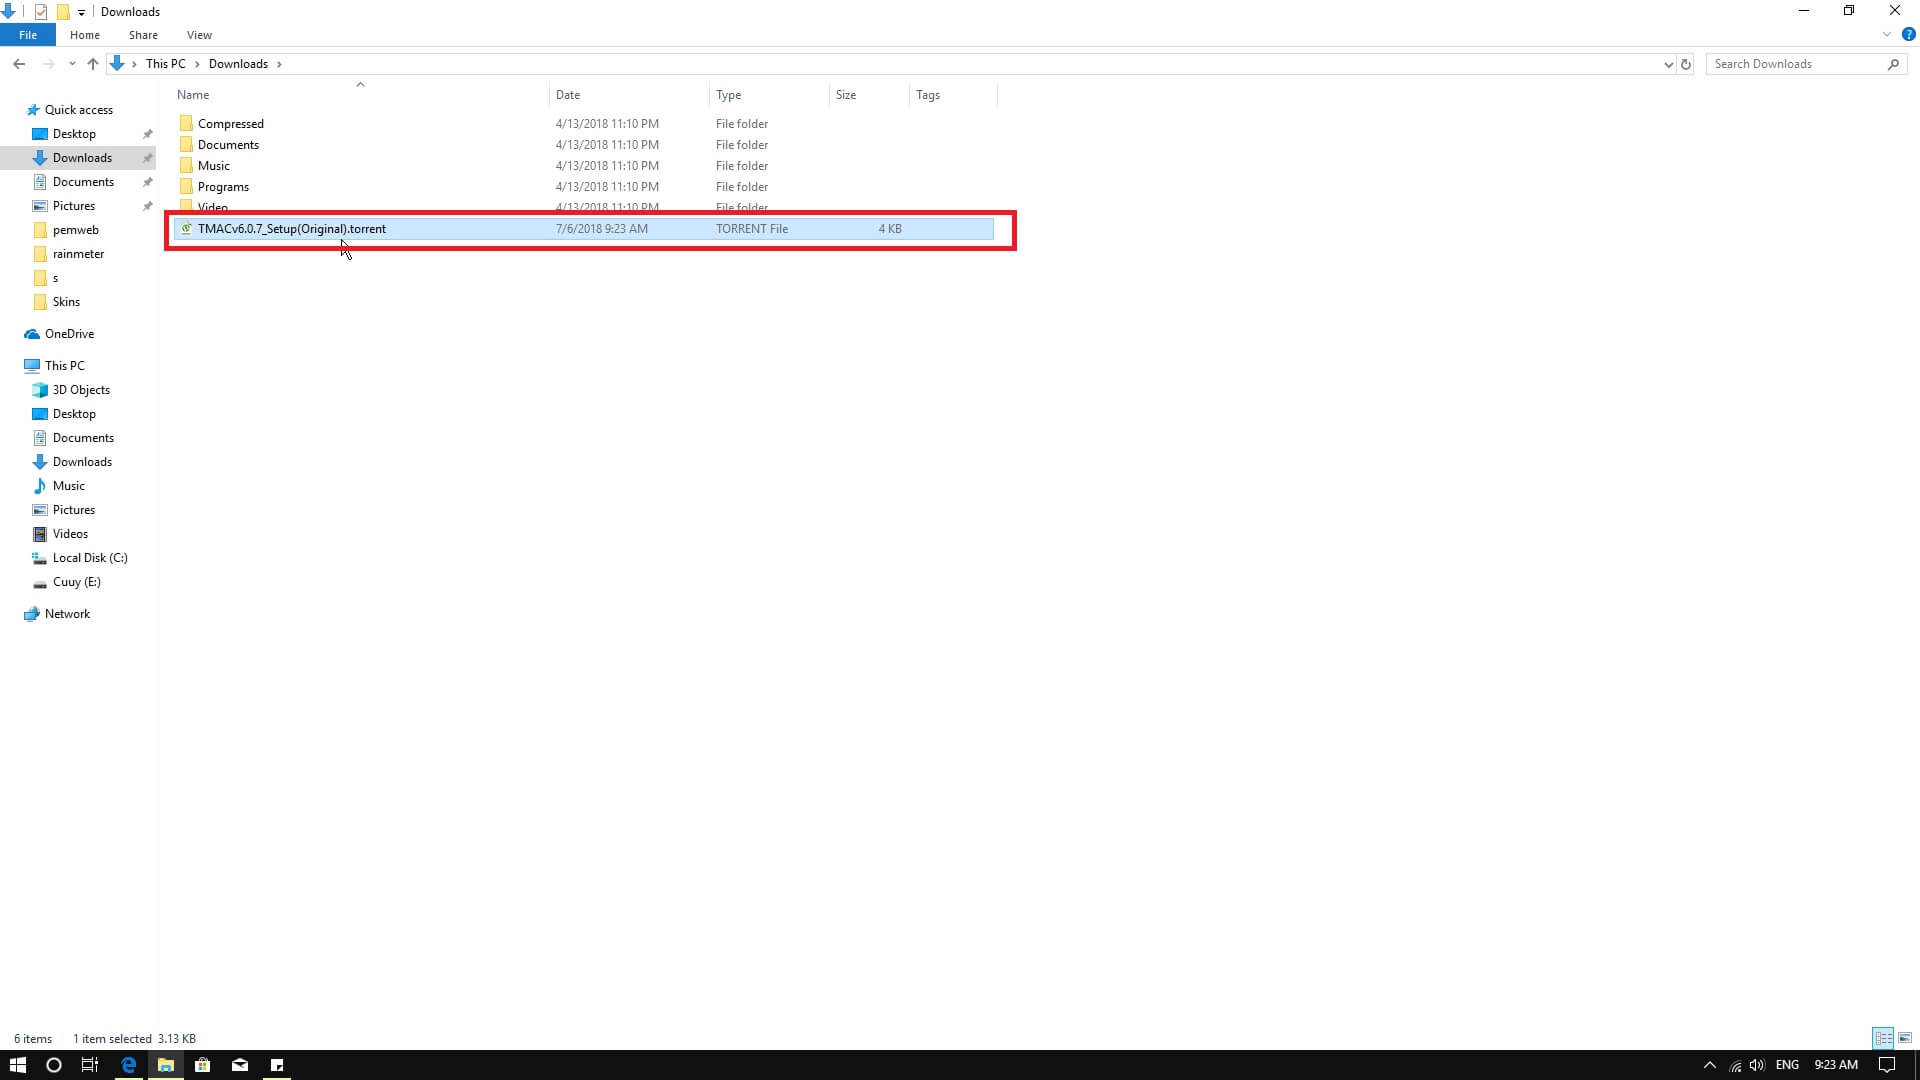Open Microsoft Store from the taskbar
The image size is (1920, 1080).
point(202,1065)
